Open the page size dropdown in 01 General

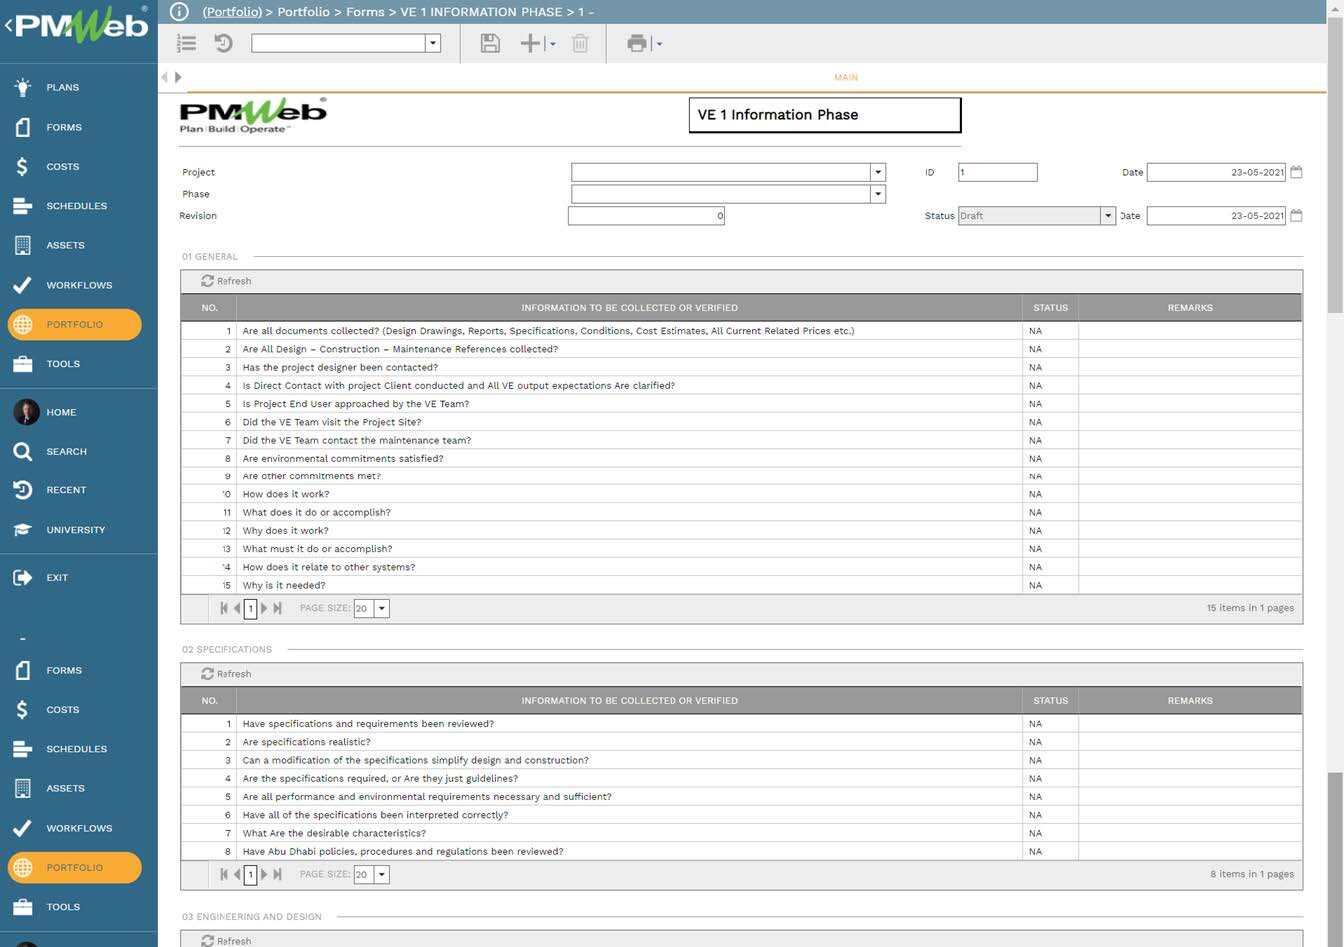point(381,607)
